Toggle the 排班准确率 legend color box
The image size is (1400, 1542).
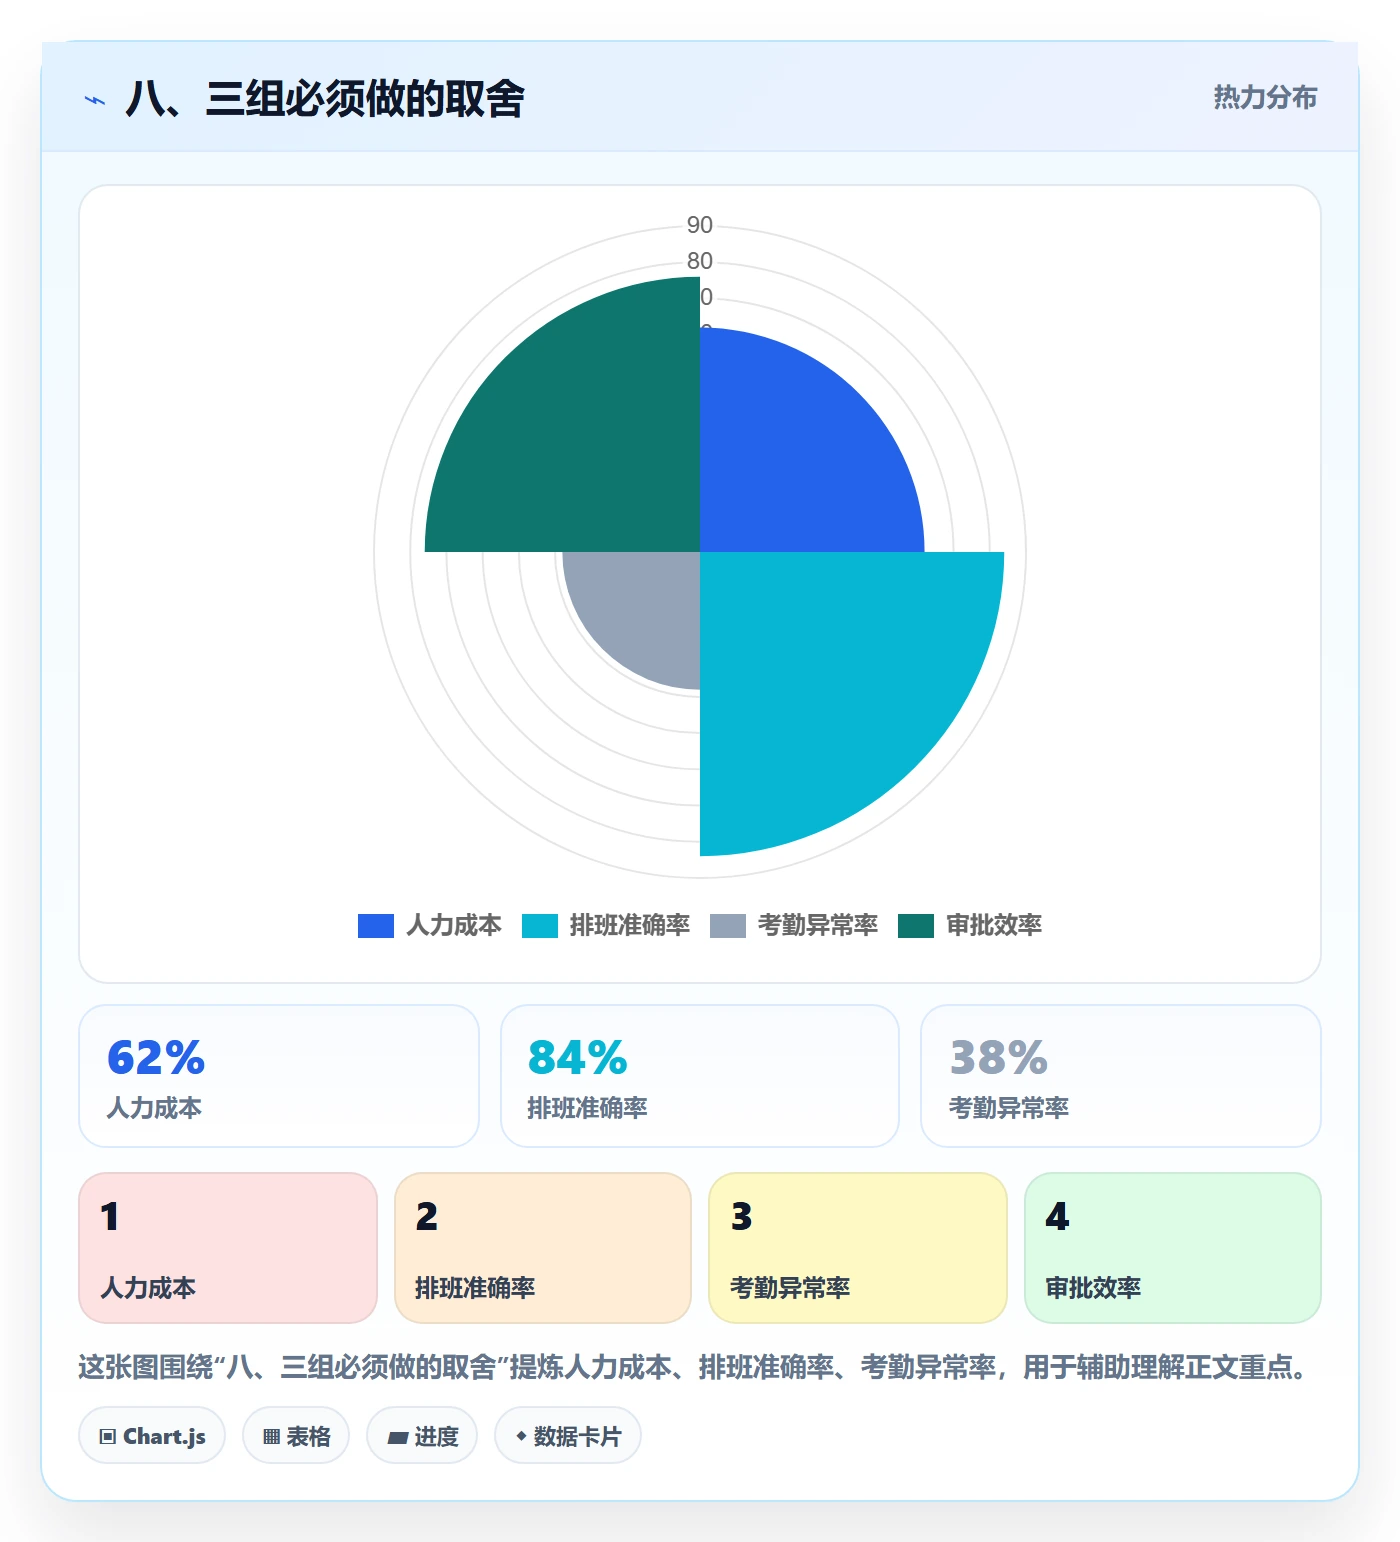(540, 926)
